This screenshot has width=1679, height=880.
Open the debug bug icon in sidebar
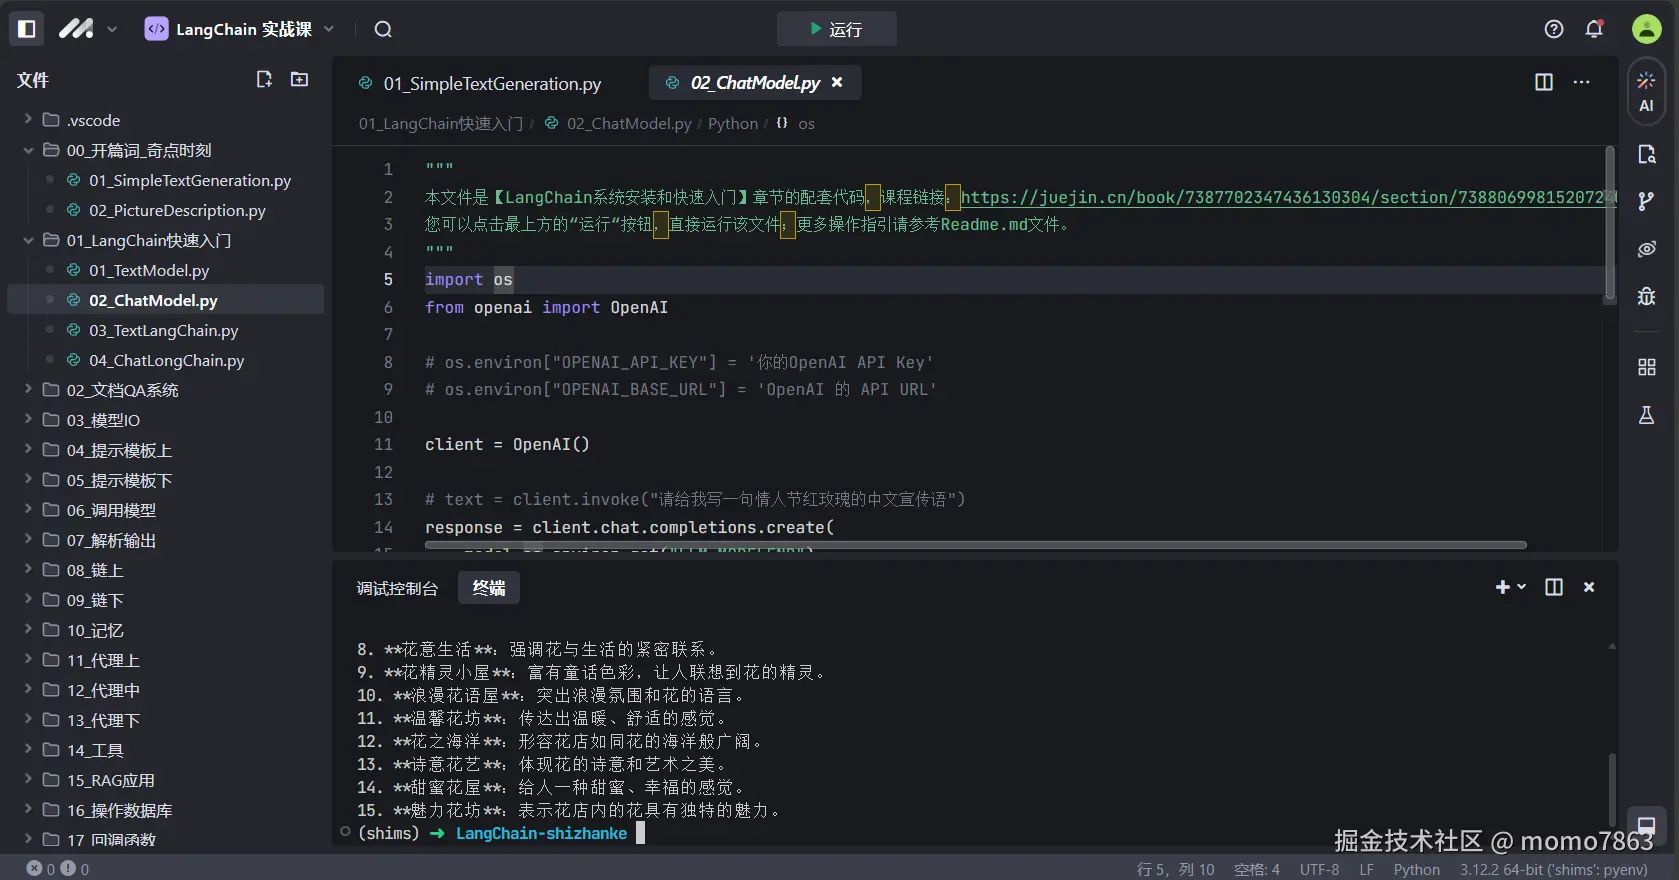[1646, 296]
